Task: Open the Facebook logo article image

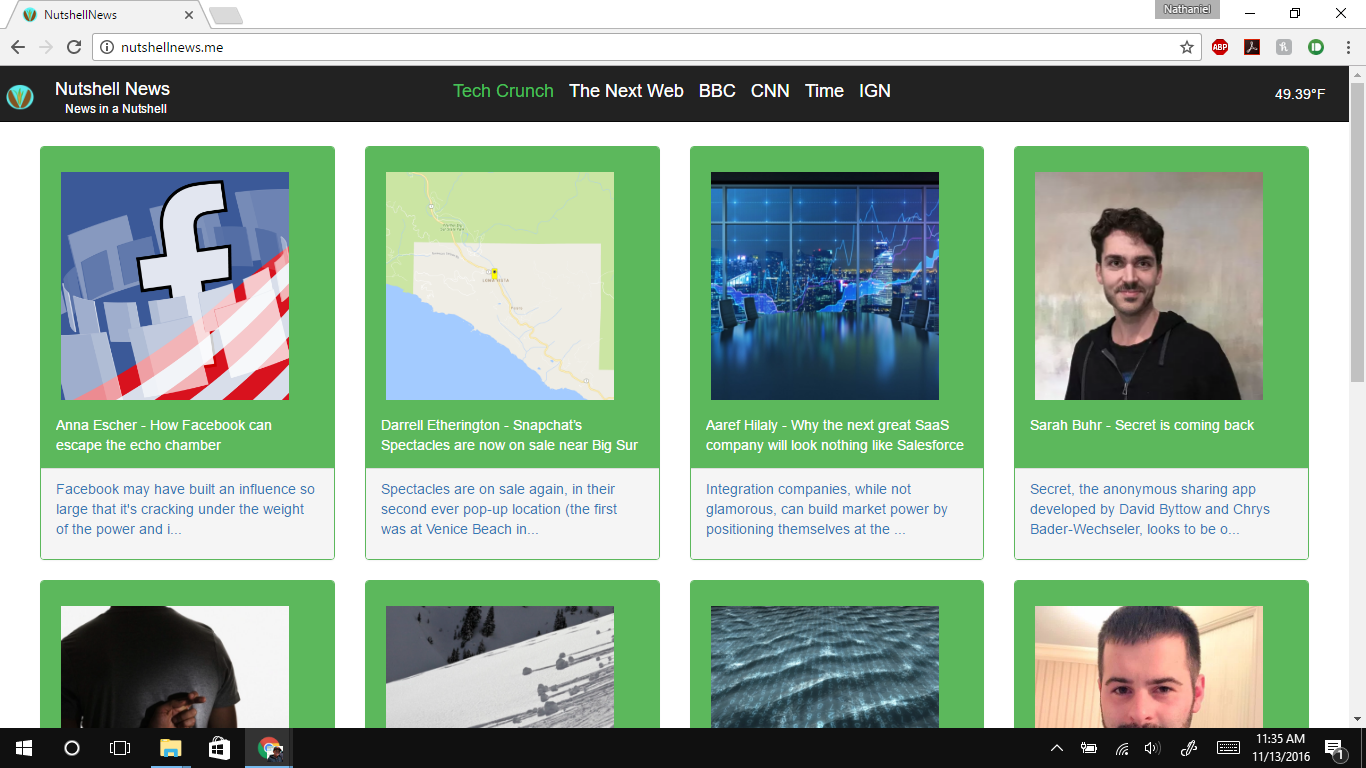Action: pos(175,286)
